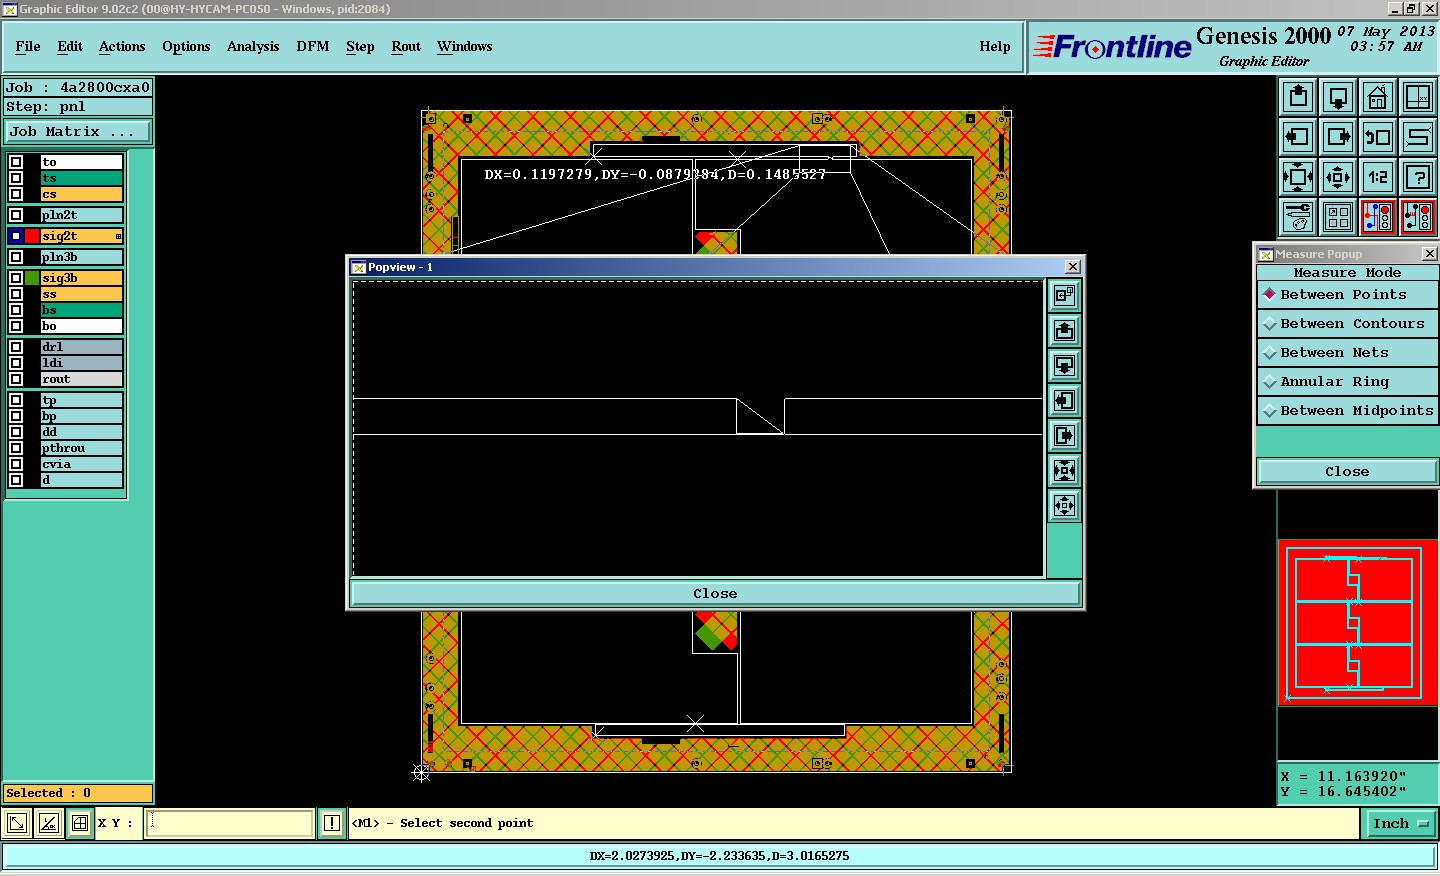
Task: Toggle display checkbox for layer to
Action: 16,162
